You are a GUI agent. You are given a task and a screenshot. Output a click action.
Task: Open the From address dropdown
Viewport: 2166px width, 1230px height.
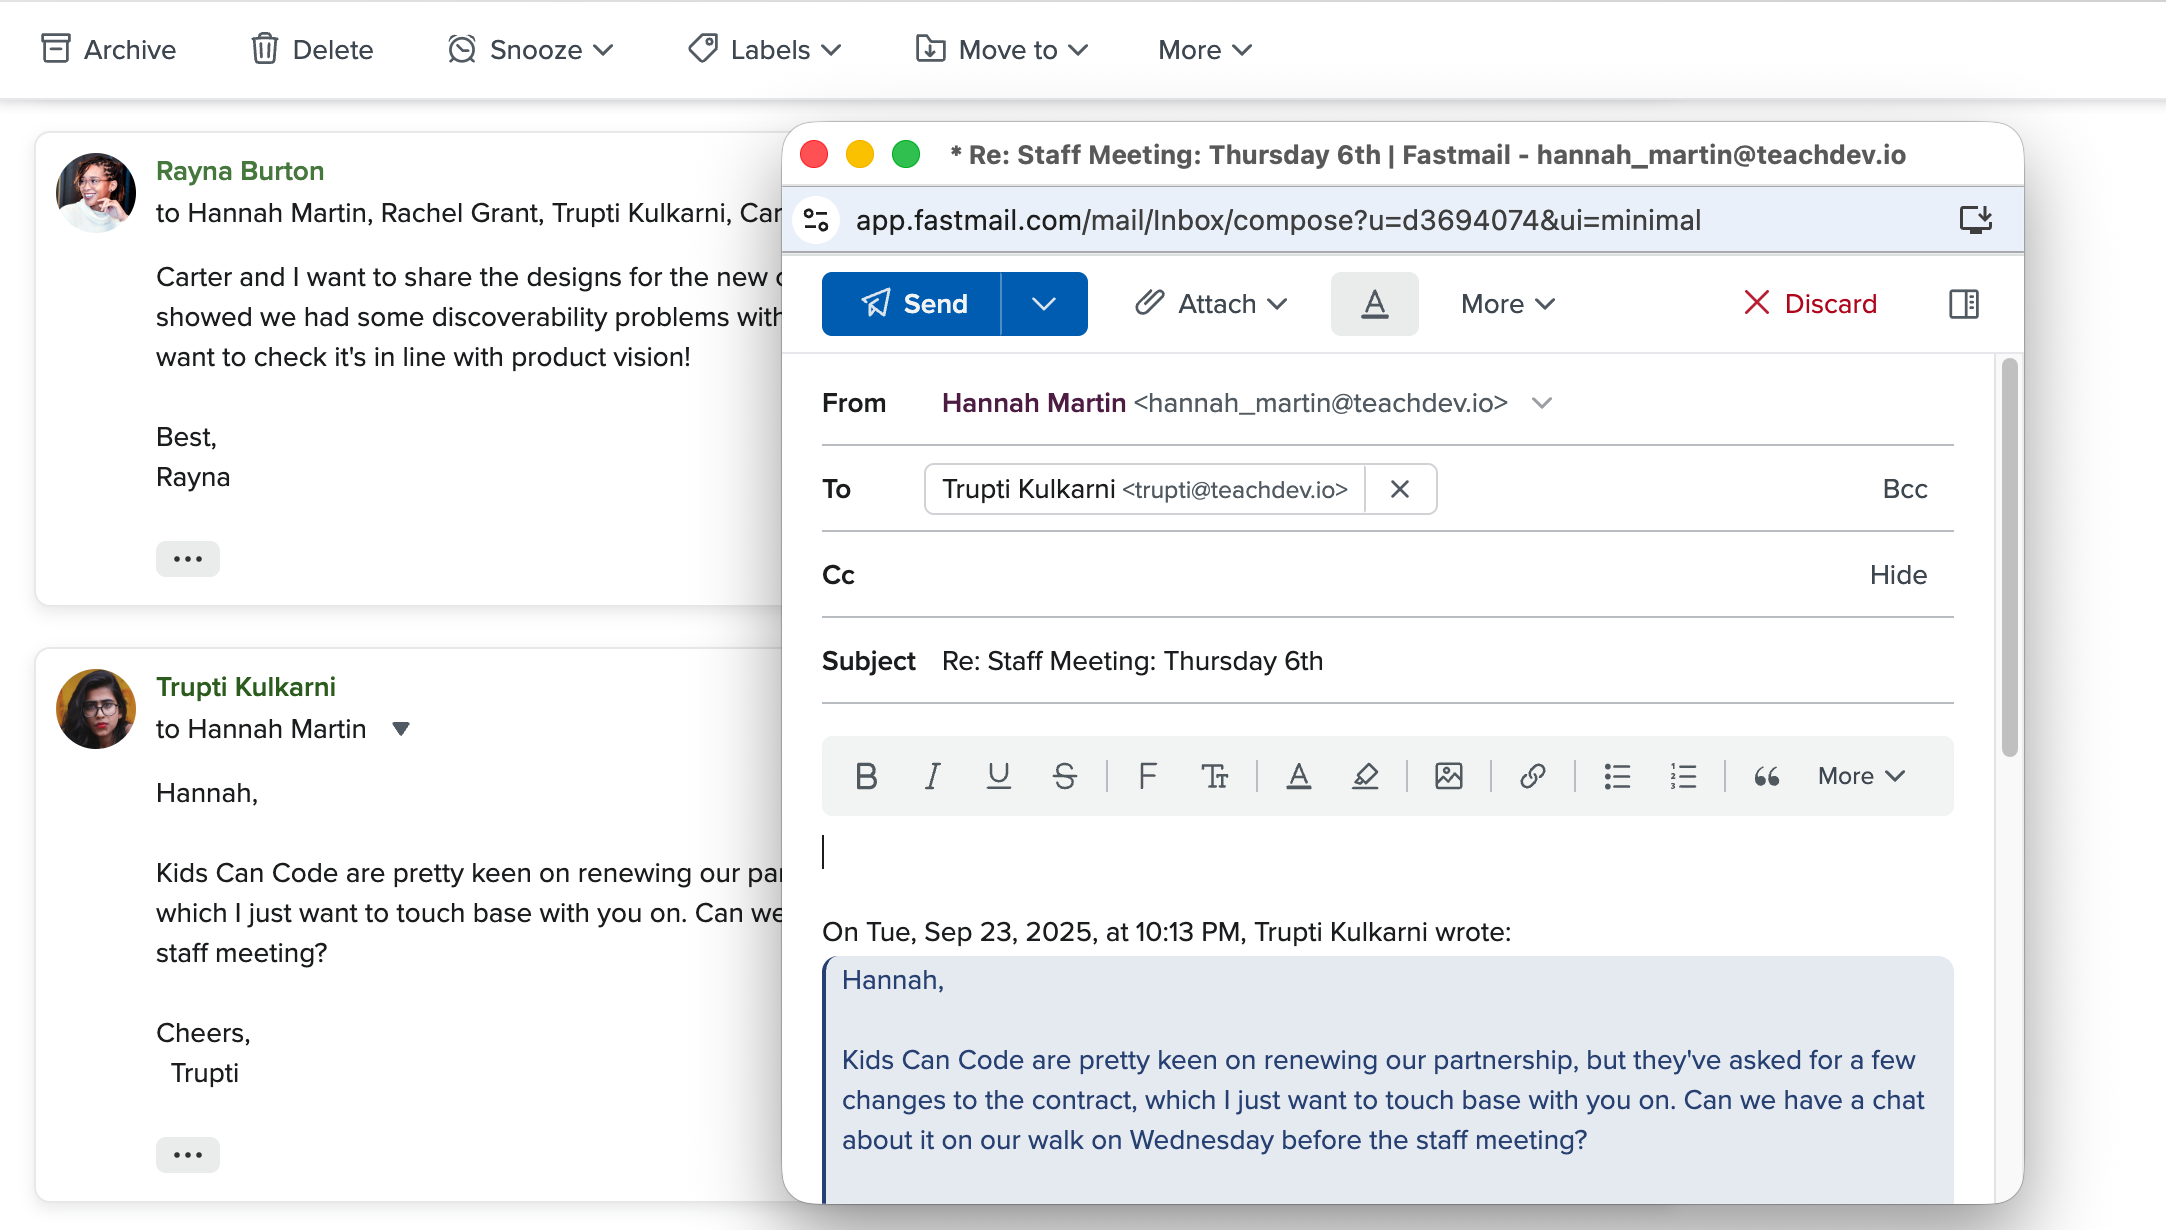point(1541,403)
